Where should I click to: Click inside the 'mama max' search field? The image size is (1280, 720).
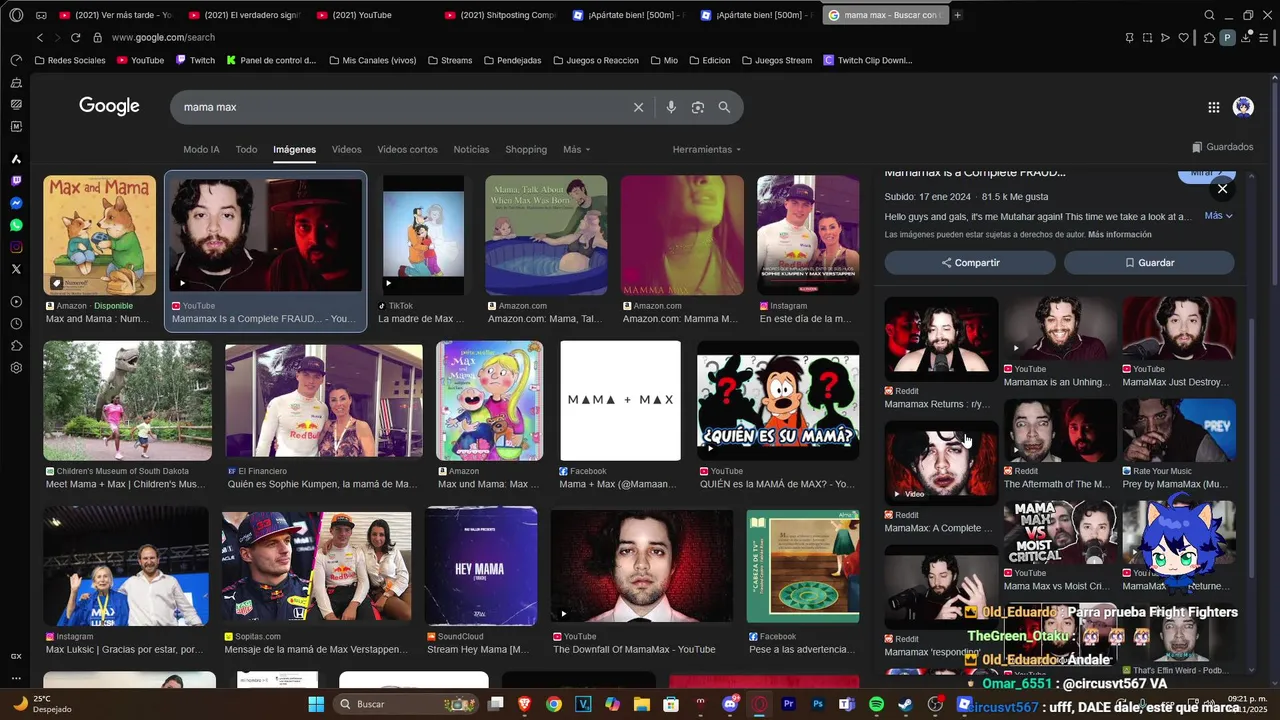tap(400, 107)
